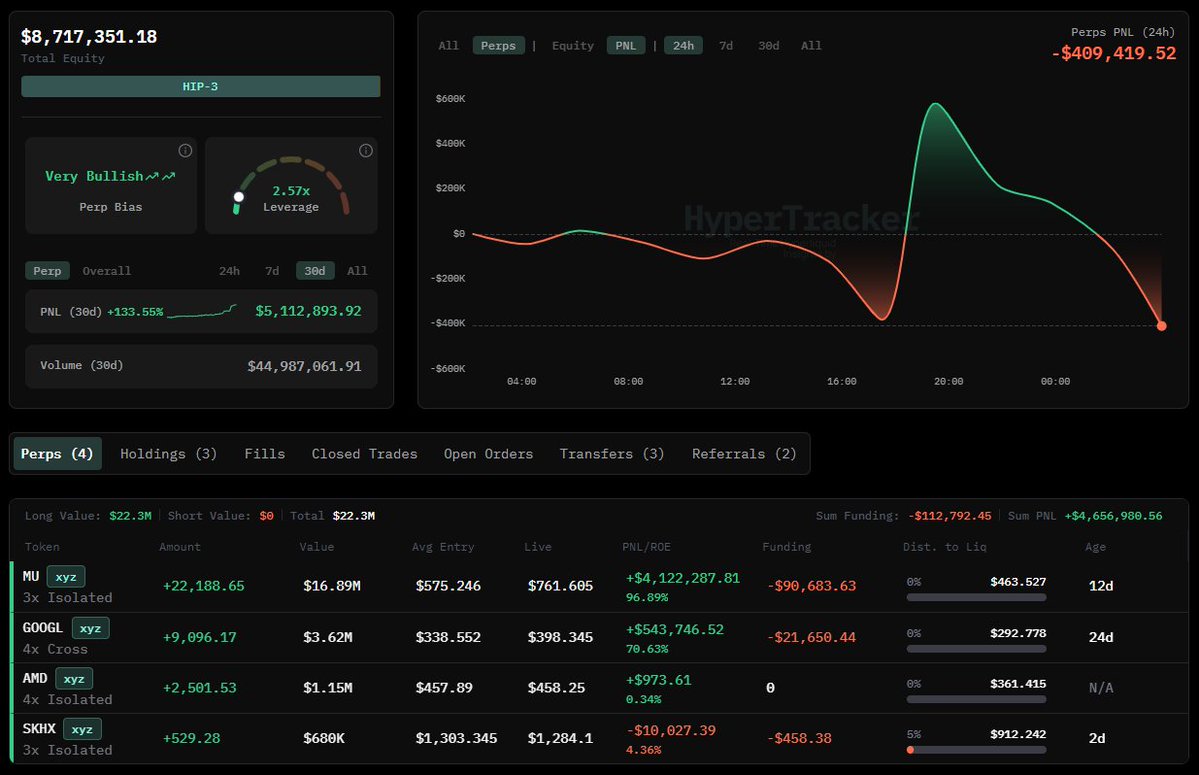Open the Perps (4) tab

pyautogui.click(x=57, y=454)
